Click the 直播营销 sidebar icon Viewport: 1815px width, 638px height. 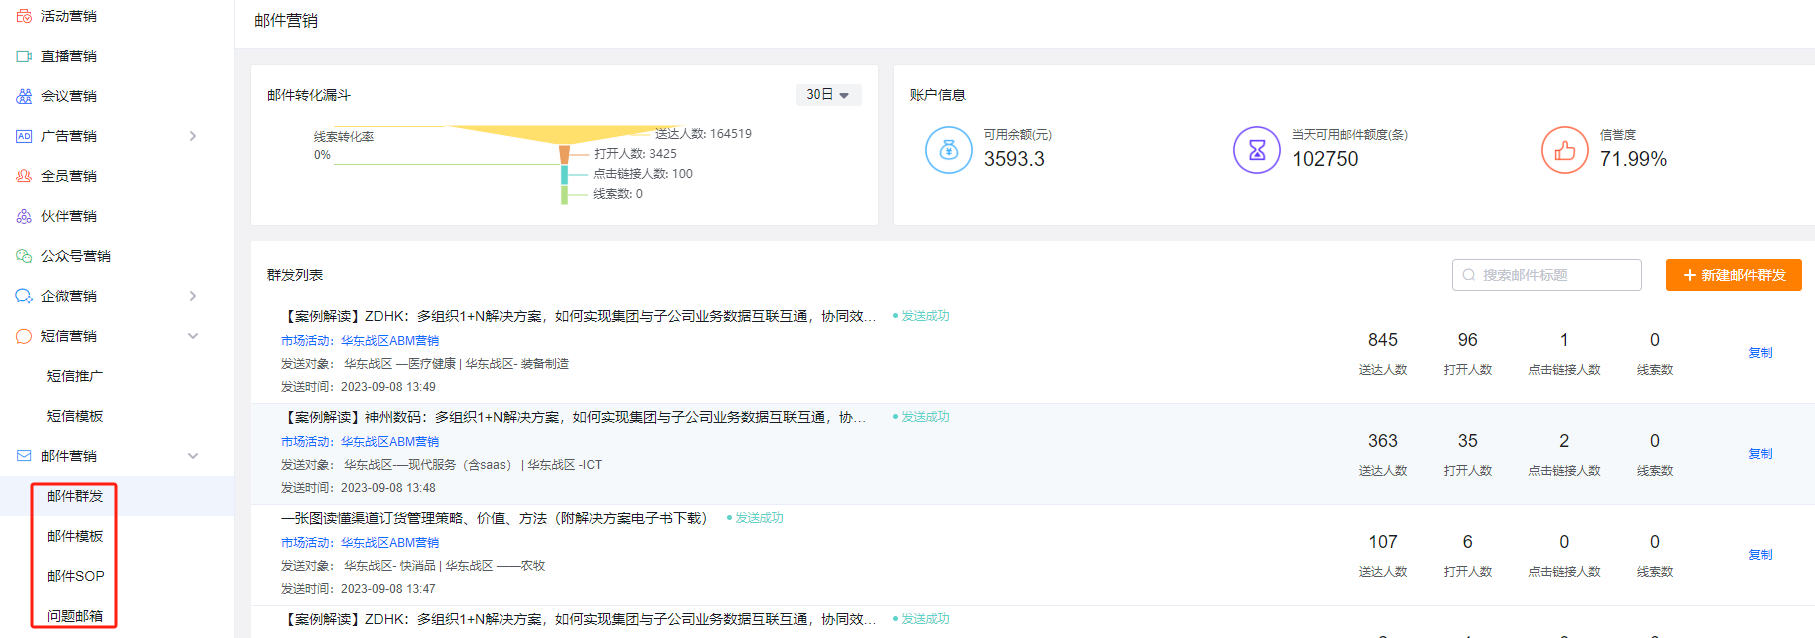24,56
